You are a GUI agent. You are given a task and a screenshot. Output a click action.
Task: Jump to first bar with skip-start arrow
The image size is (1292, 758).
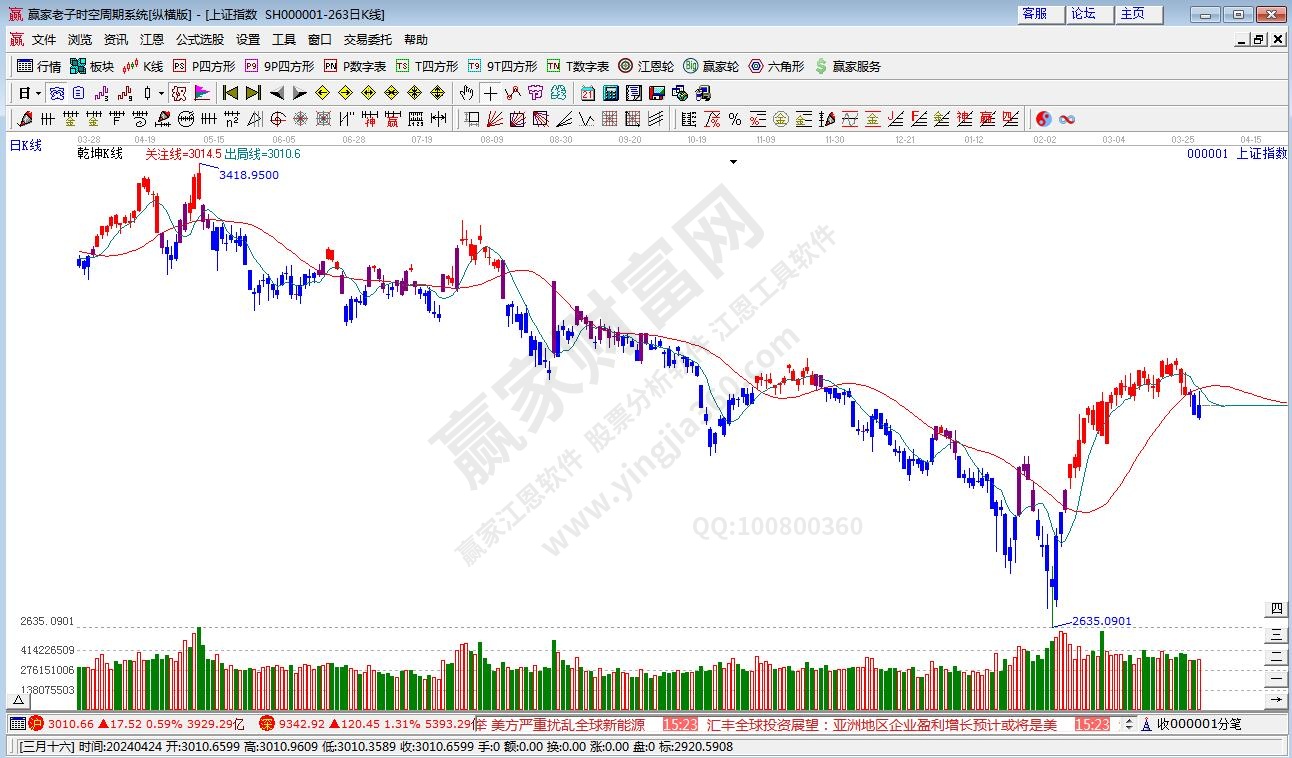coord(230,93)
